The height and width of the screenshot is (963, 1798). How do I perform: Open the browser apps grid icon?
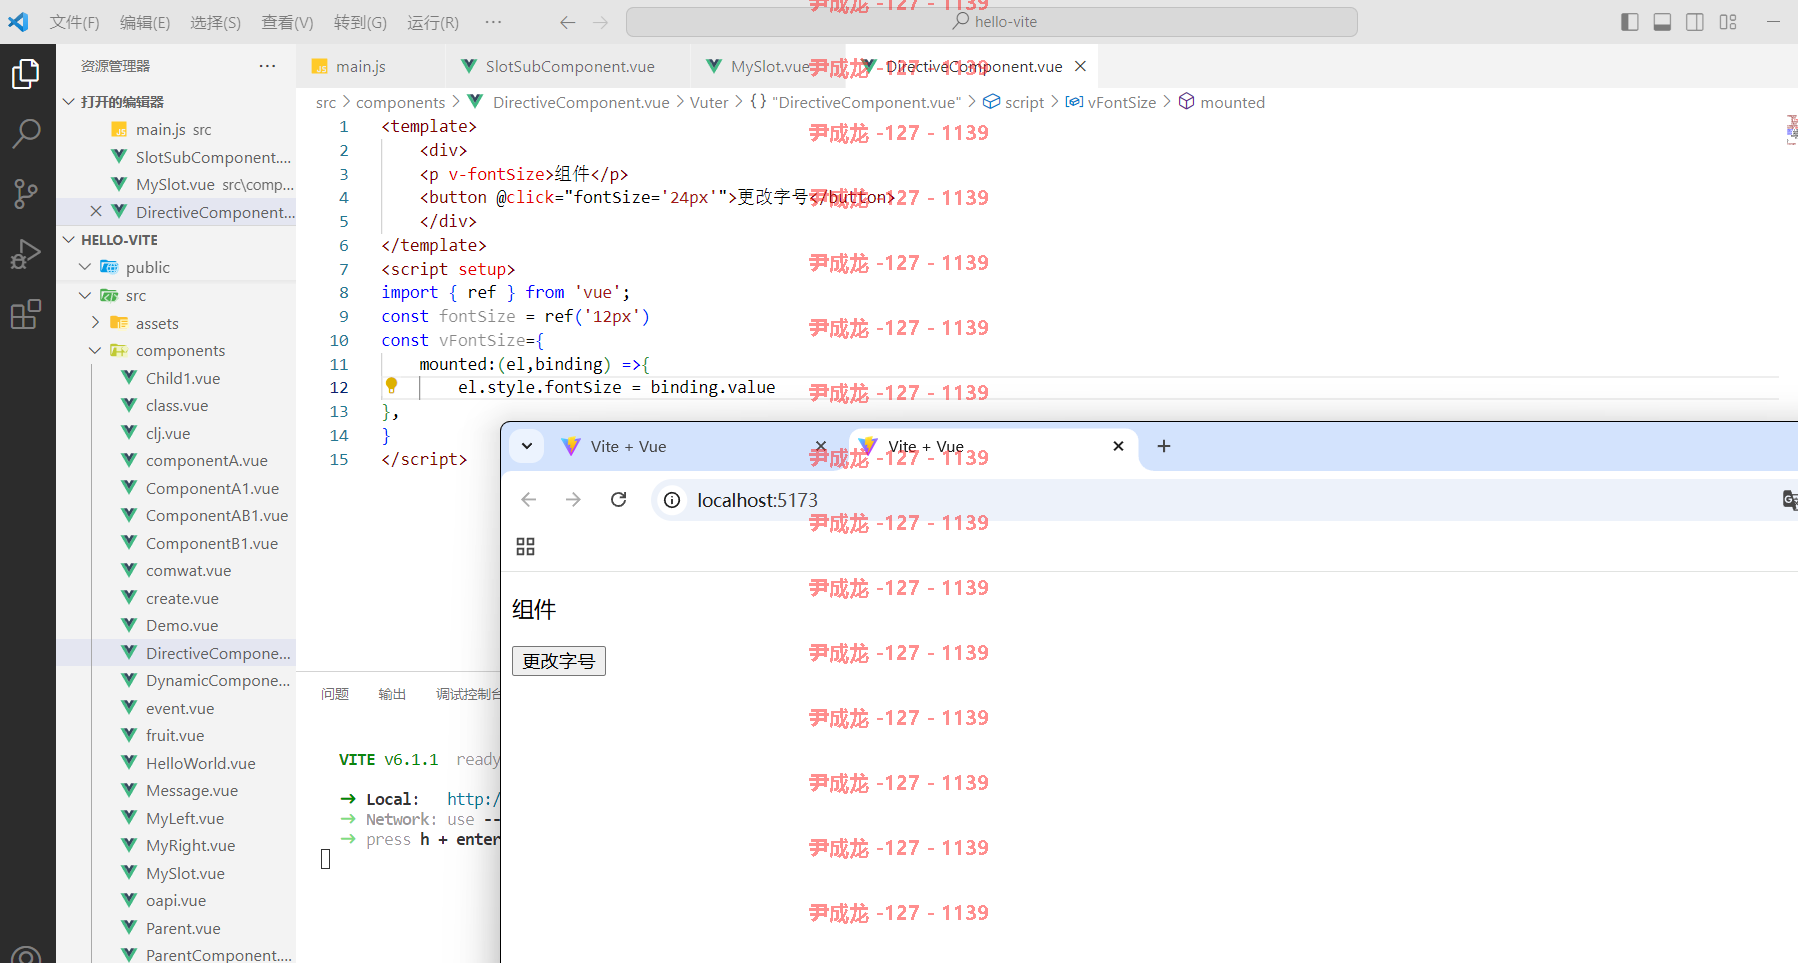pos(525,546)
